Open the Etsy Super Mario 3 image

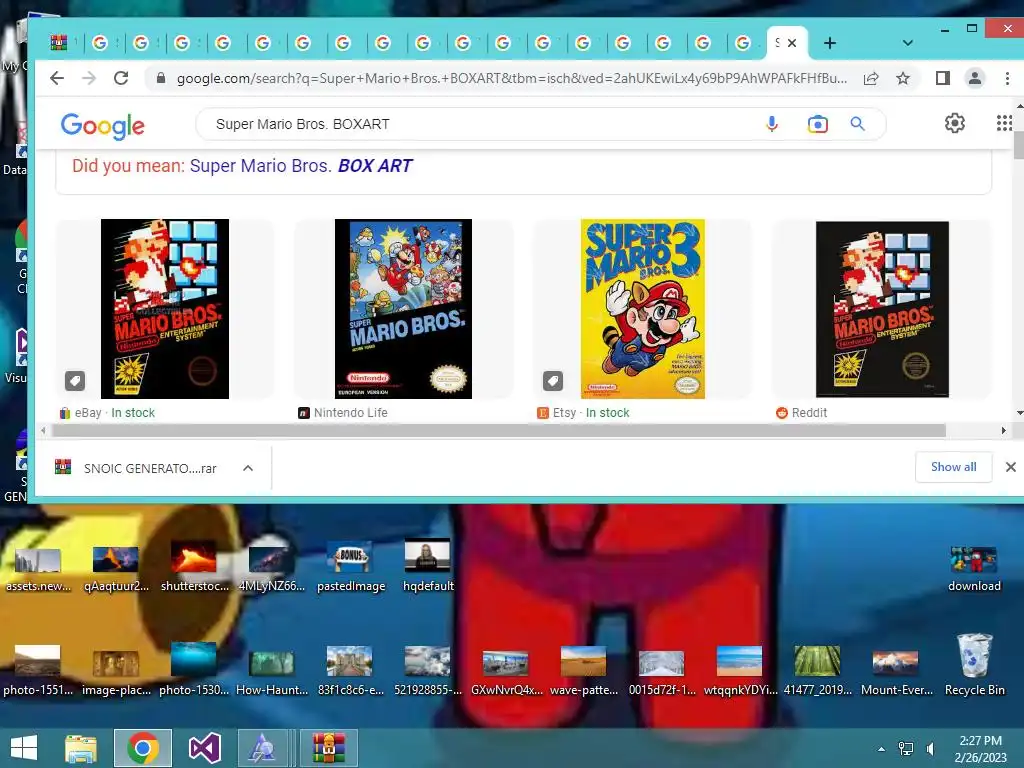click(x=643, y=309)
